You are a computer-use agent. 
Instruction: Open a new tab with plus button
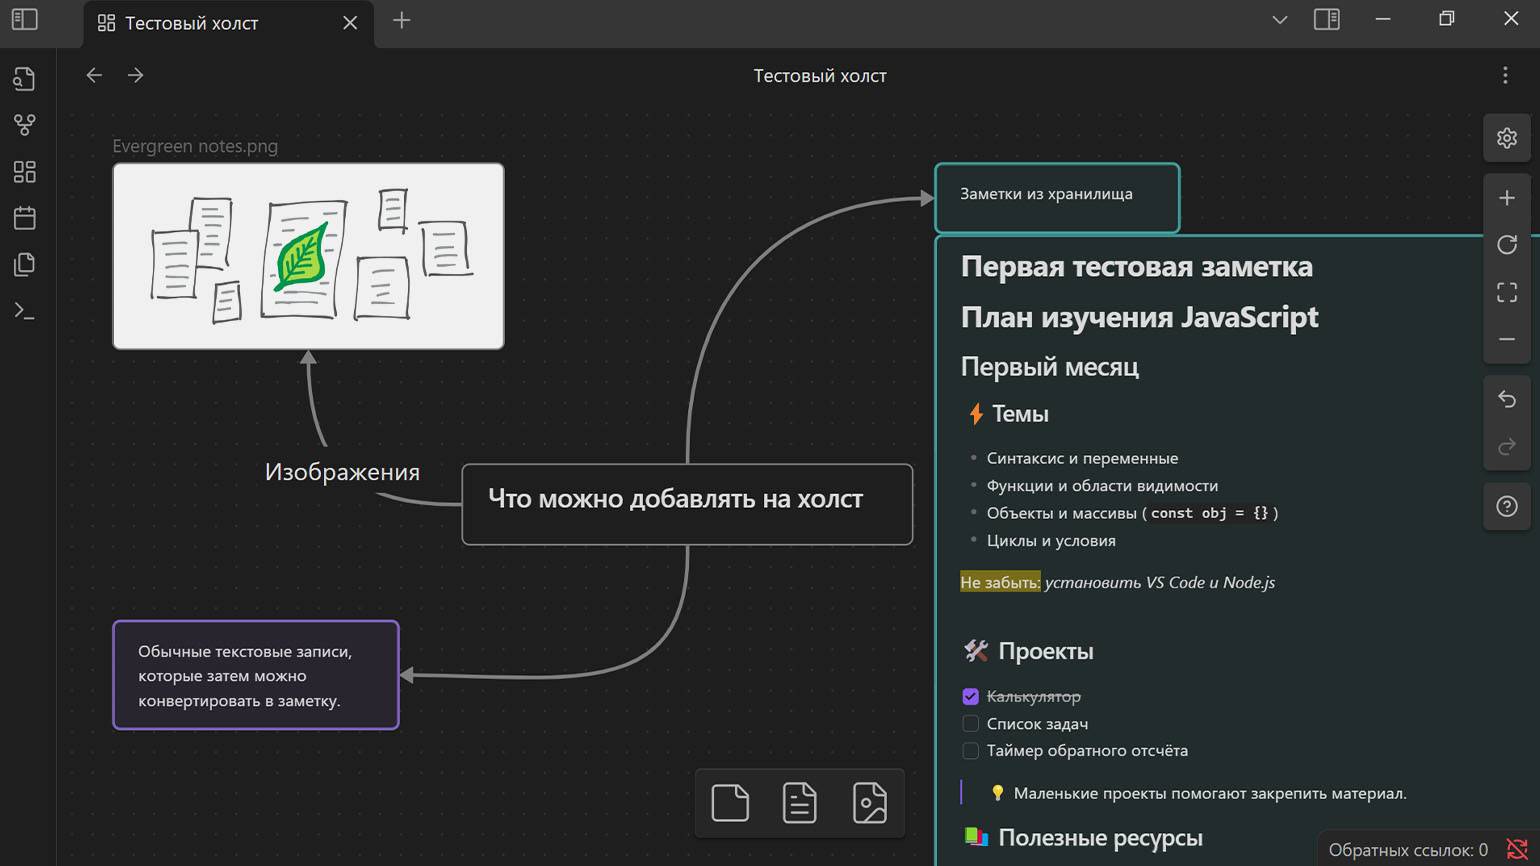(x=401, y=20)
